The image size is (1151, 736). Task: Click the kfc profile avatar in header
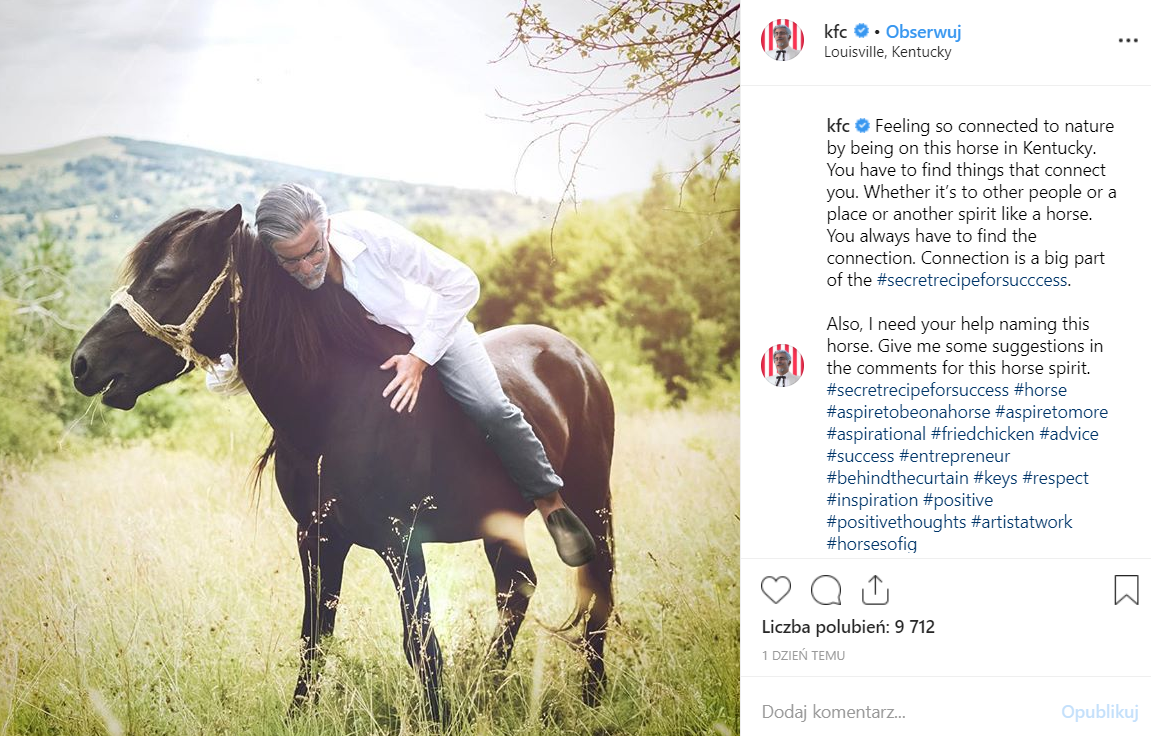pyautogui.click(x=783, y=40)
